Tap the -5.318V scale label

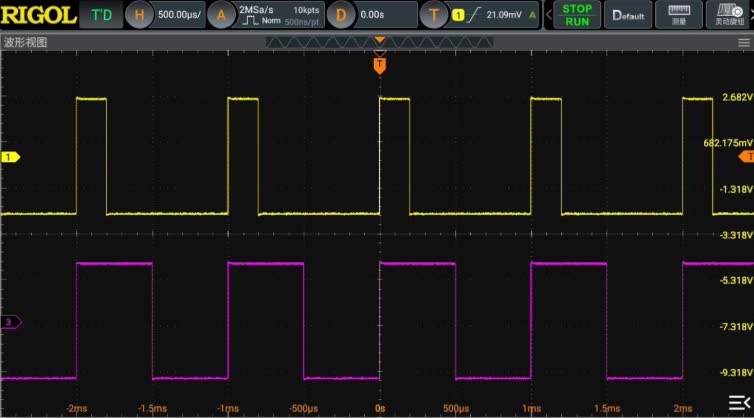tap(736, 280)
